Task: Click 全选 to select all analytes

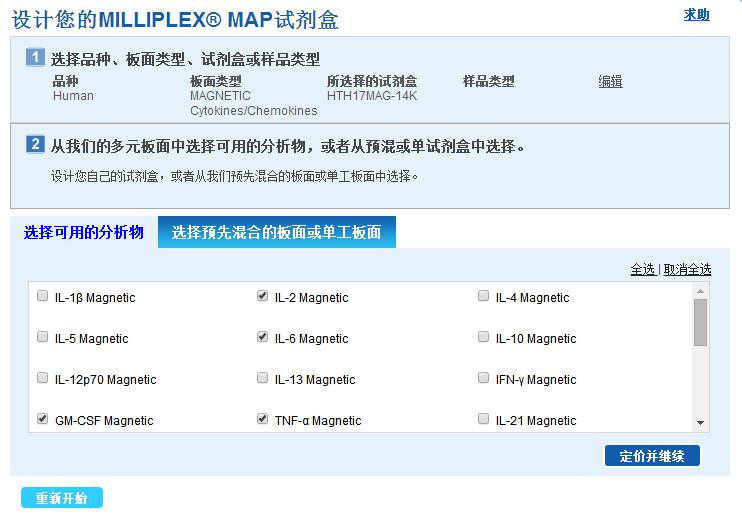Action: pyautogui.click(x=643, y=269)
